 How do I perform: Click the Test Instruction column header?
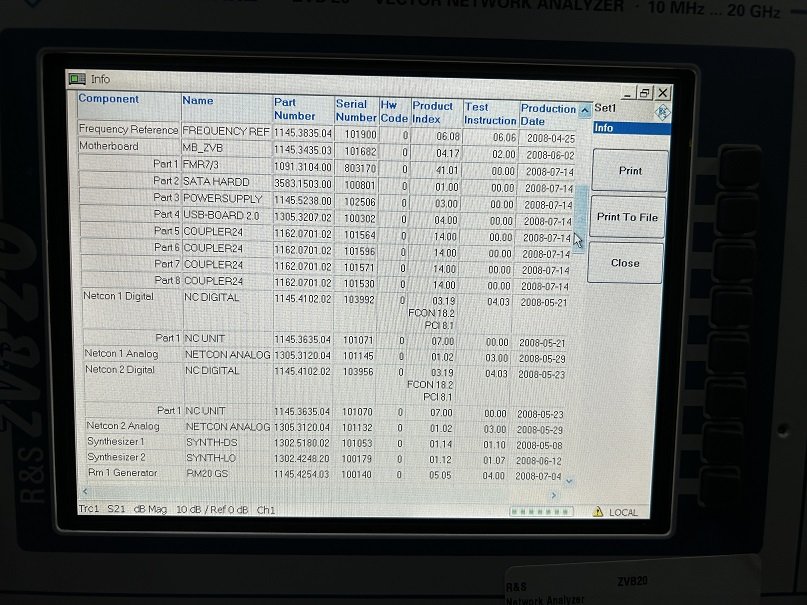489,114
